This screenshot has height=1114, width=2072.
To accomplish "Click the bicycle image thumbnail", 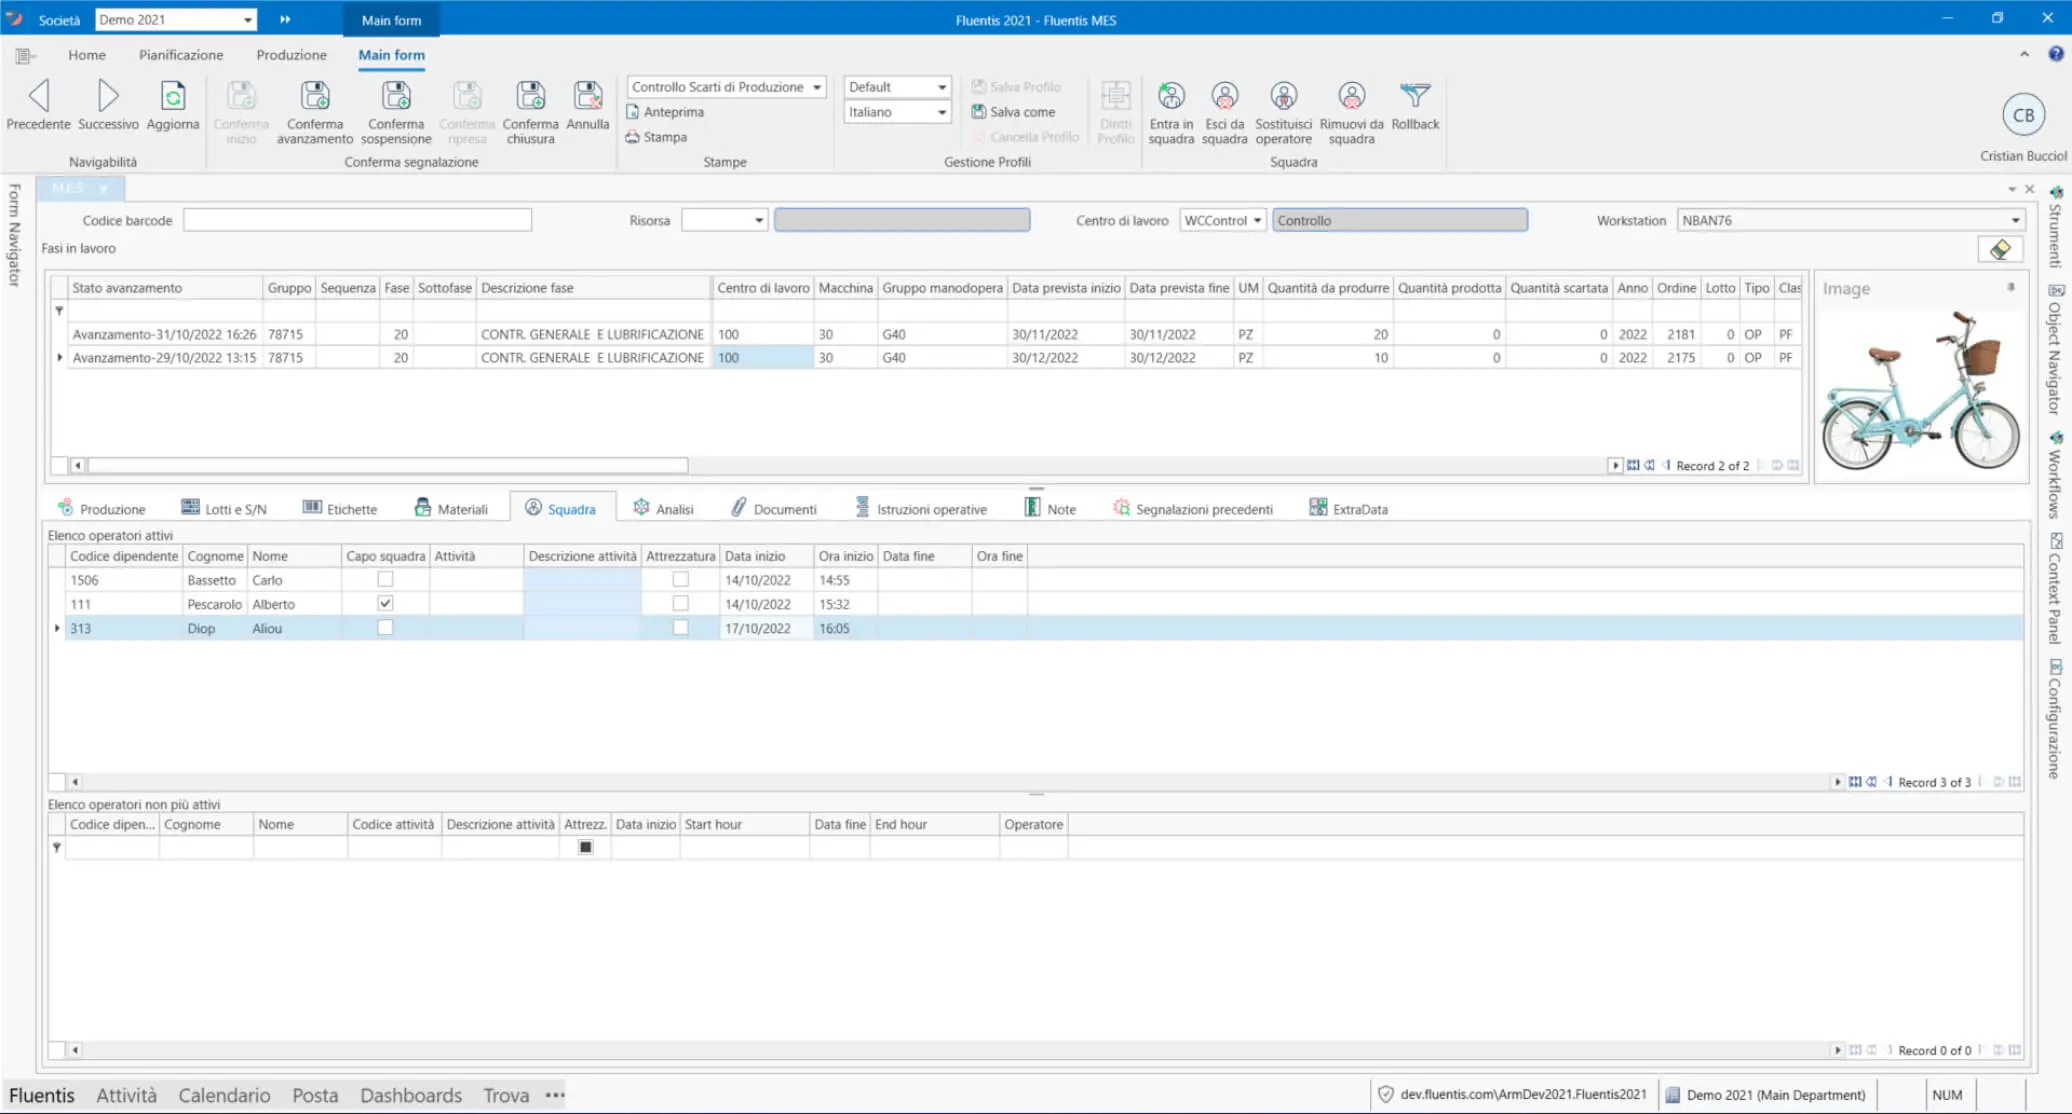I will point(1920,390).
